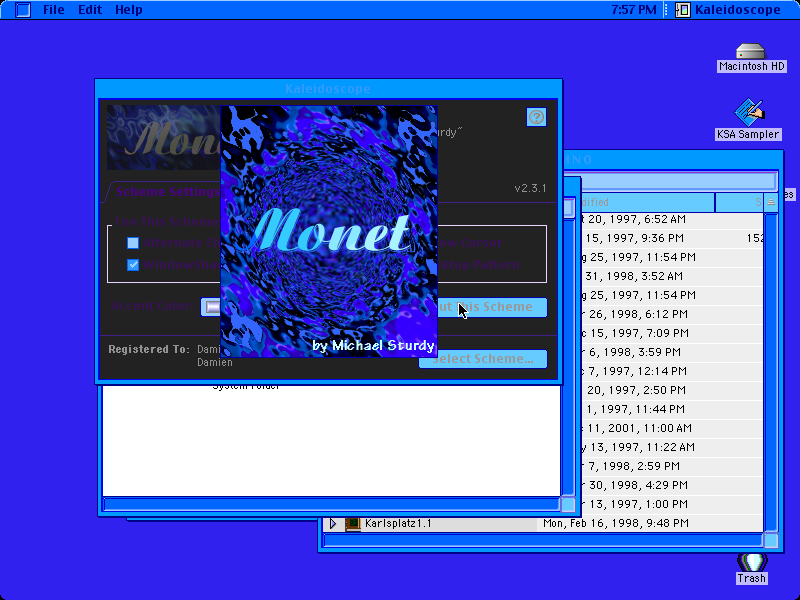The height and width of the screenshot is (600, 800).
Task: Click the 7:57 PM menu bar clock
Action: pos(634,10)
